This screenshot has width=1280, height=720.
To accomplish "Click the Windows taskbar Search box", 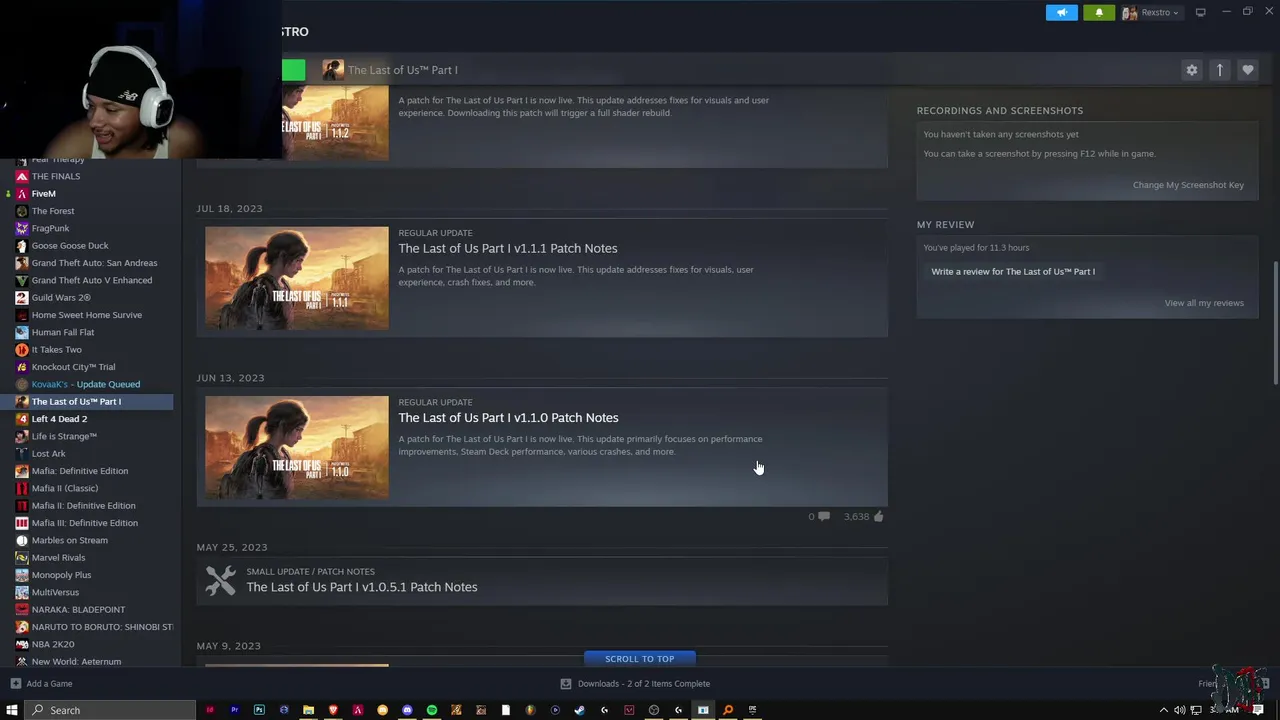I will pyautogui.click(x=110, y=710).
